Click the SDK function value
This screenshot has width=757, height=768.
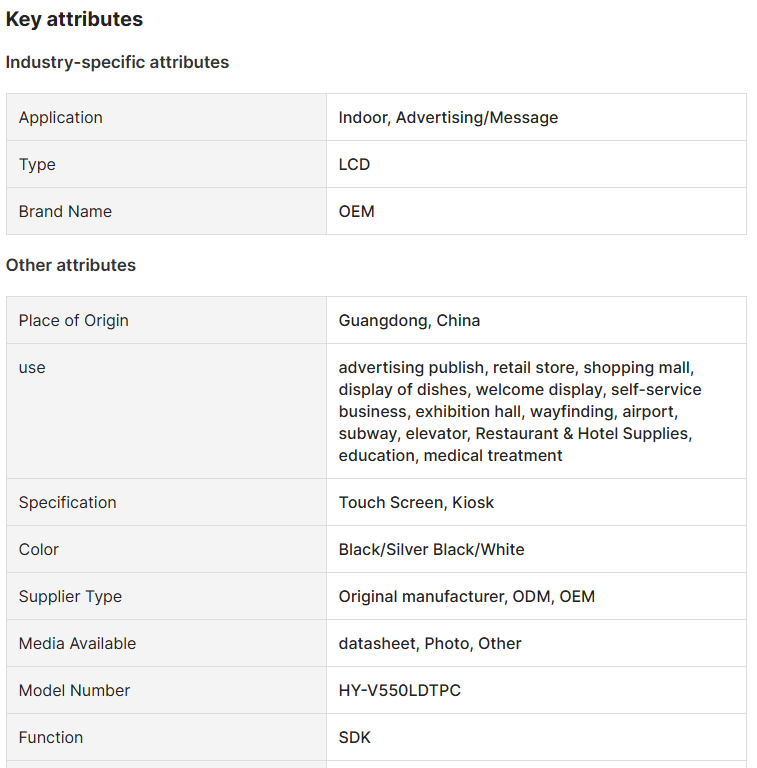tap(354, 737)
